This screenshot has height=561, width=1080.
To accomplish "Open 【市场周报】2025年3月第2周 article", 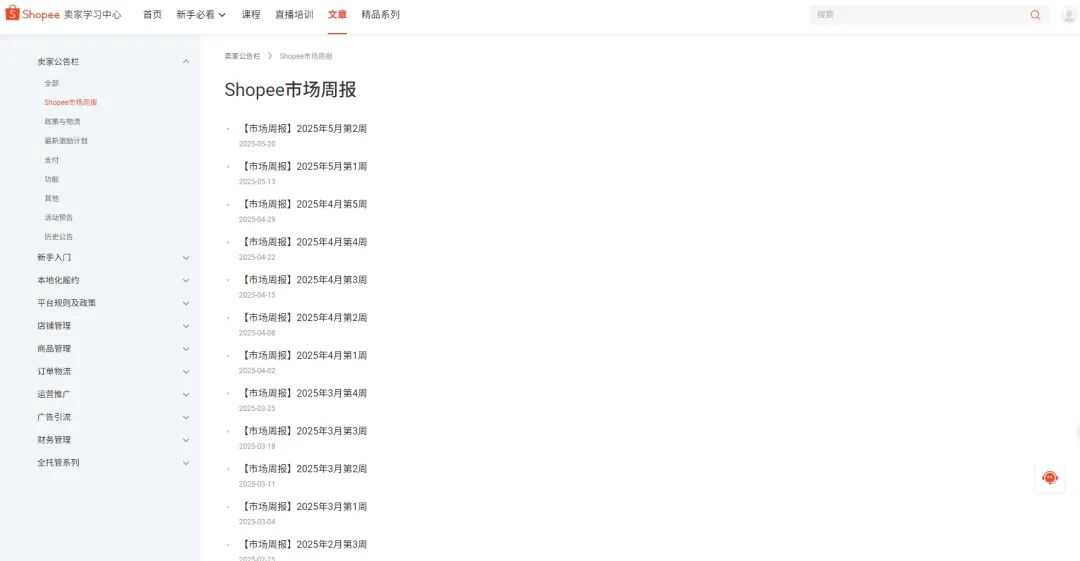I will point(303,469).
